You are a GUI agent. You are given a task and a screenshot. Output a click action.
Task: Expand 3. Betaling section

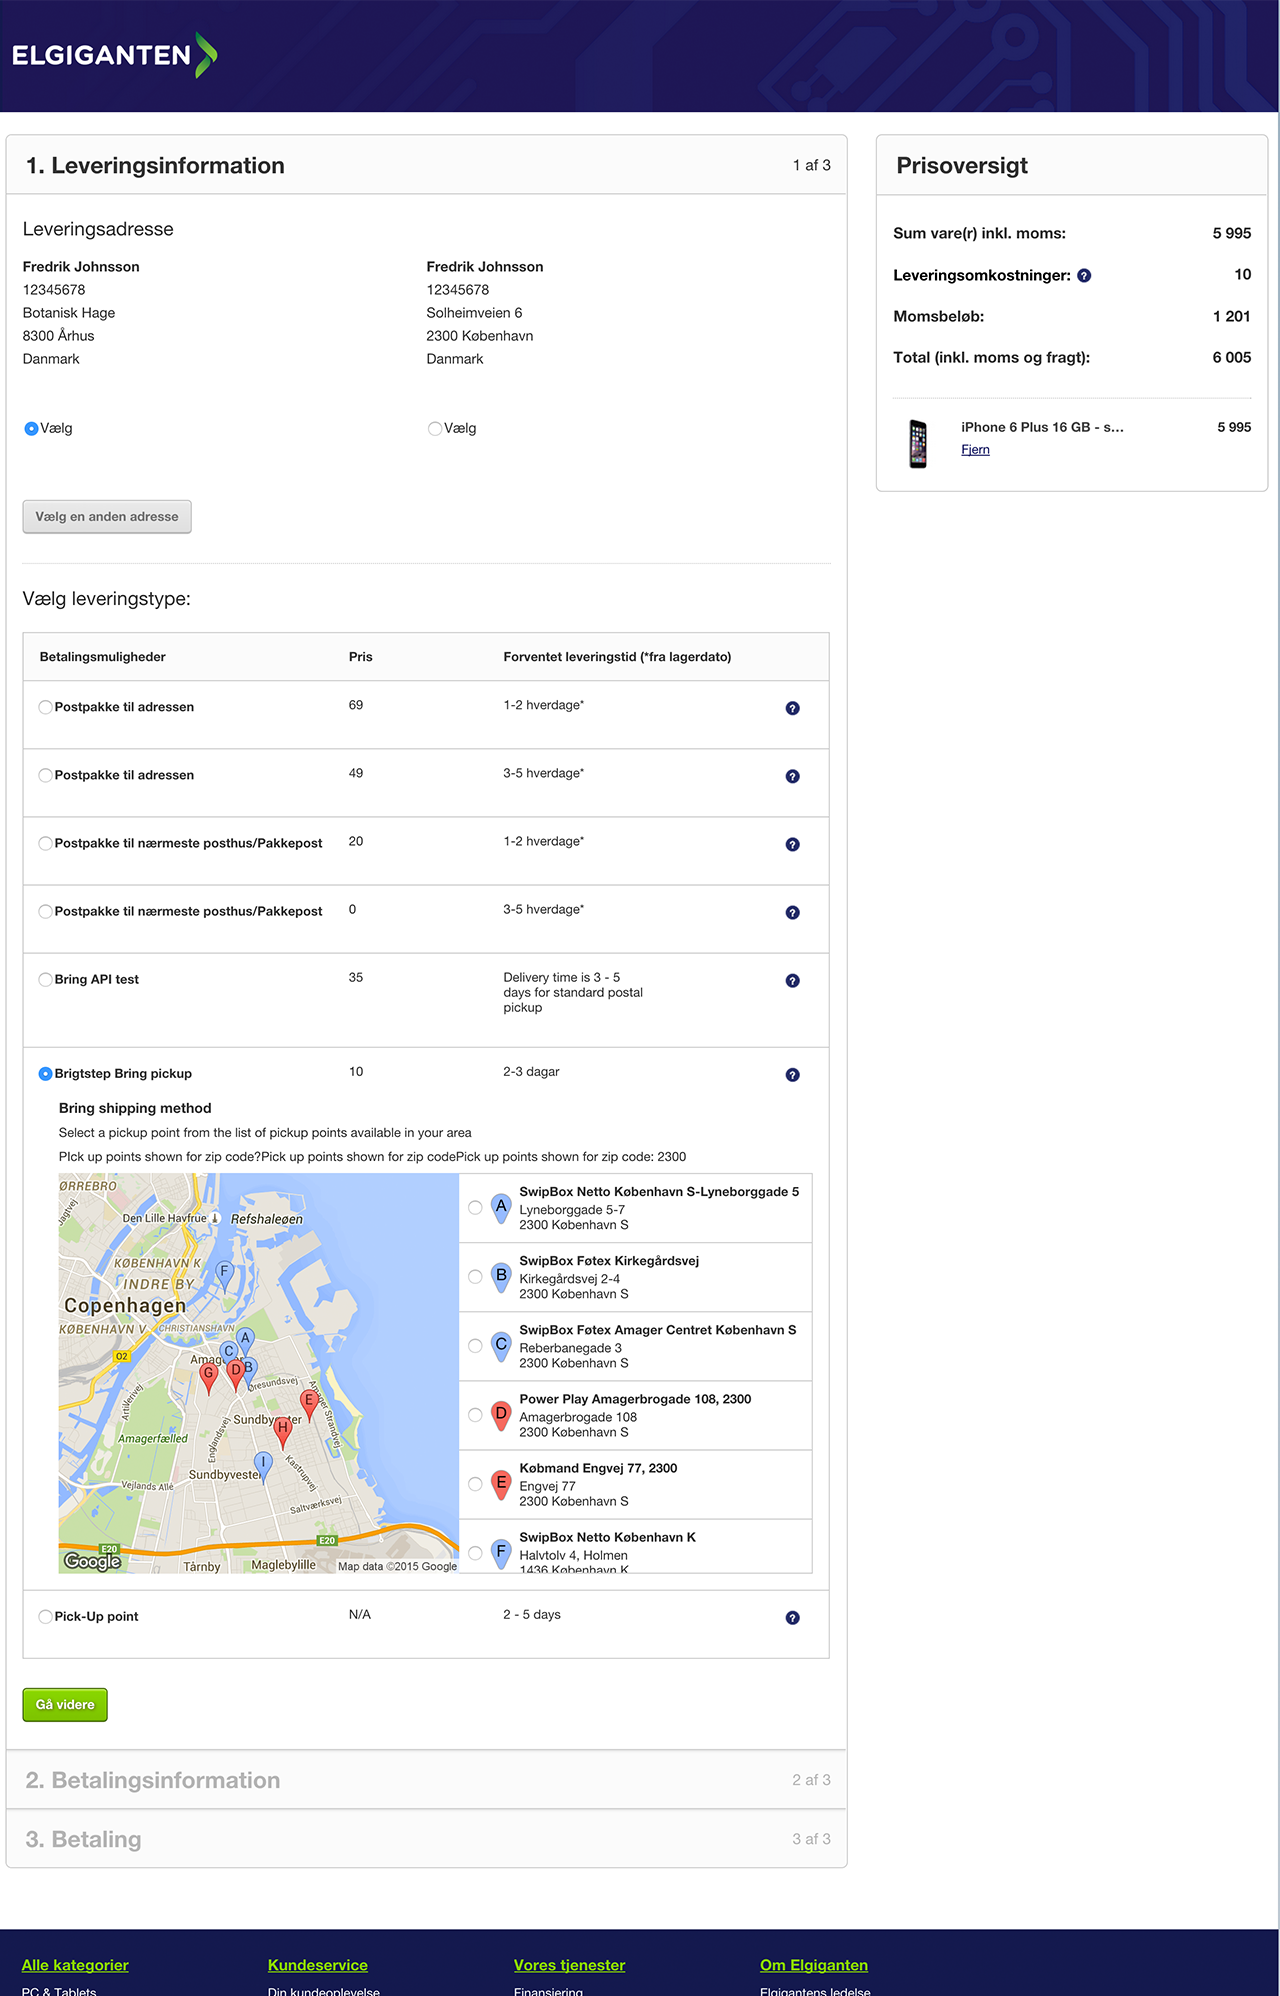coord(427,1839)
